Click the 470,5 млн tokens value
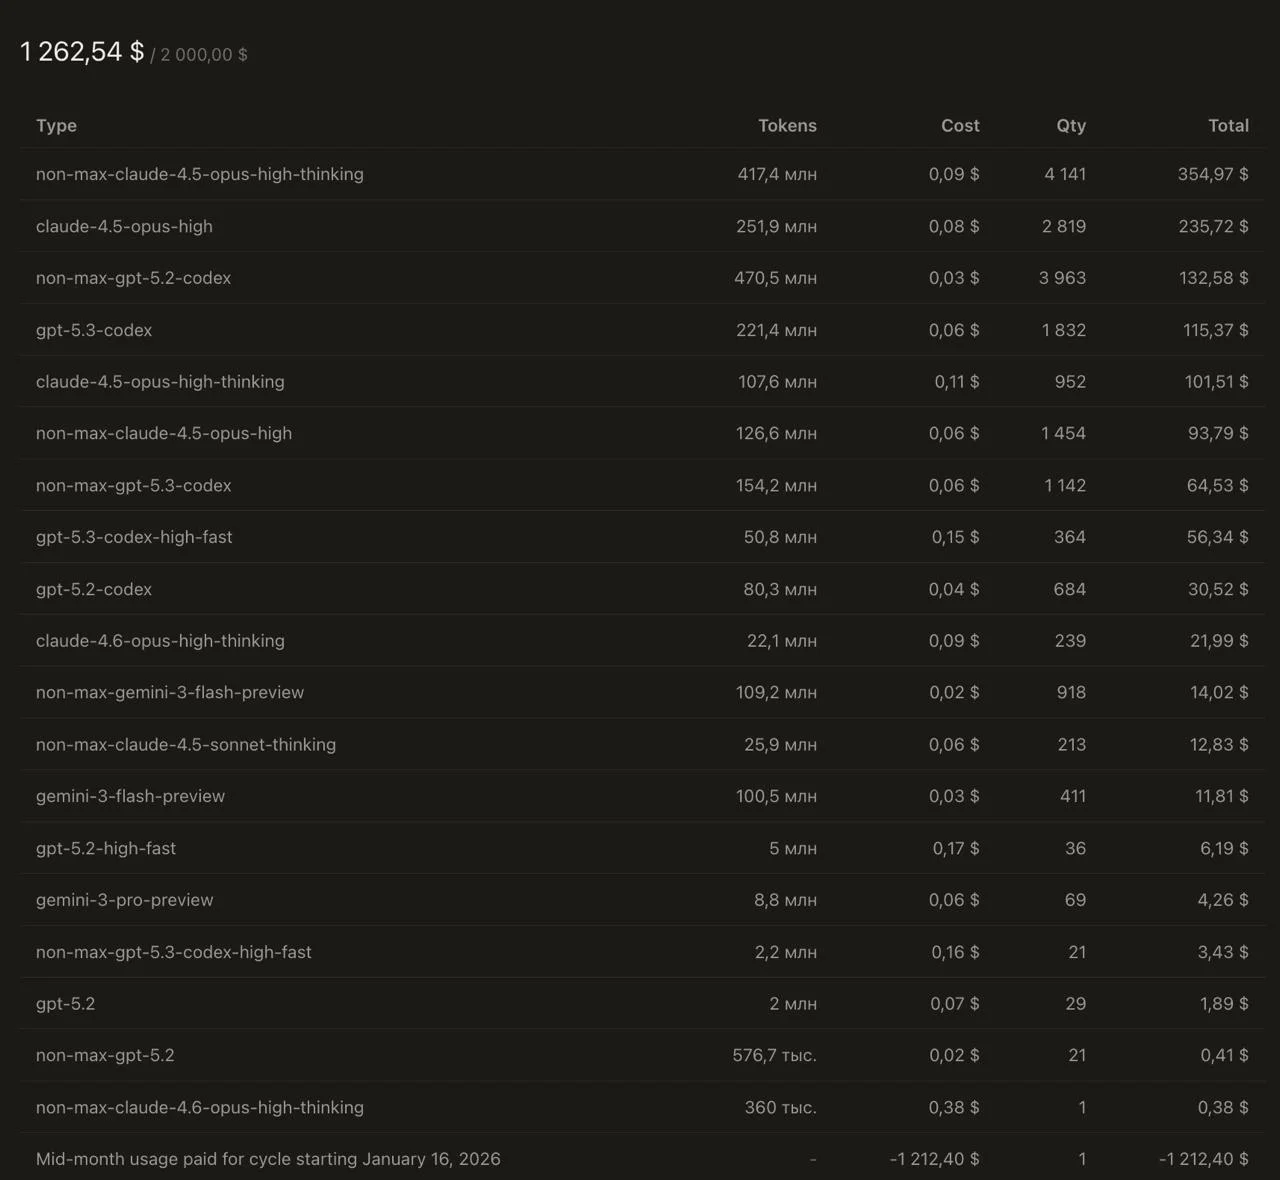The image size is (1280, 1180). (775, 278)
